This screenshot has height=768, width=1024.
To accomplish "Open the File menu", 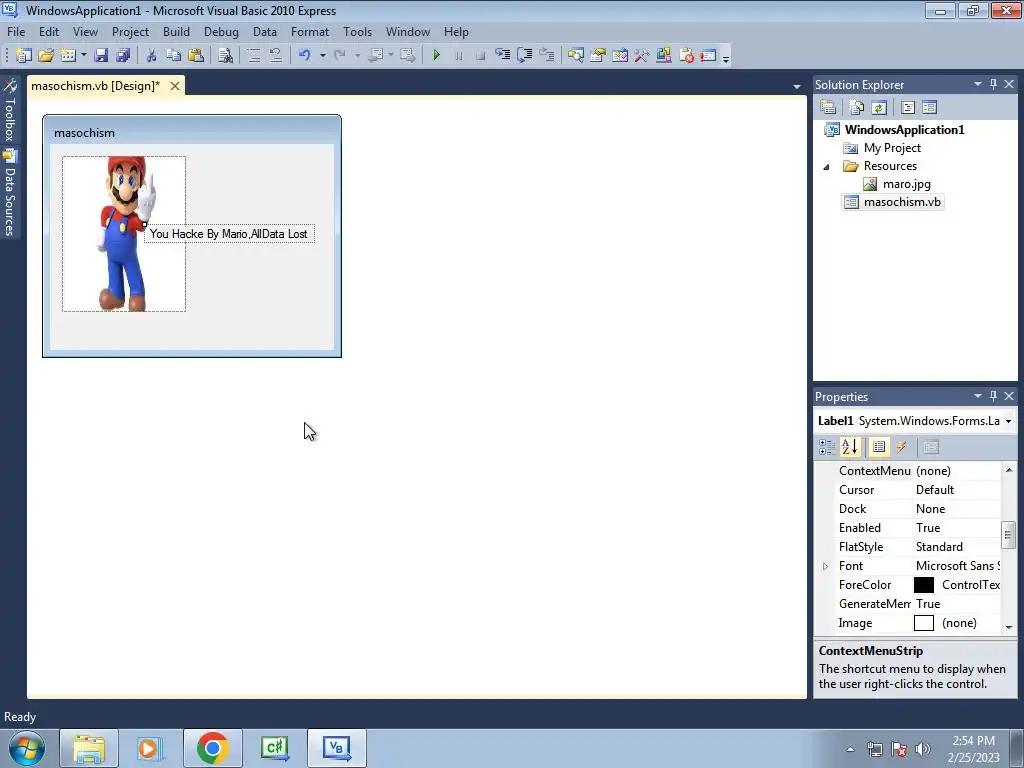I will pos(16,31).
